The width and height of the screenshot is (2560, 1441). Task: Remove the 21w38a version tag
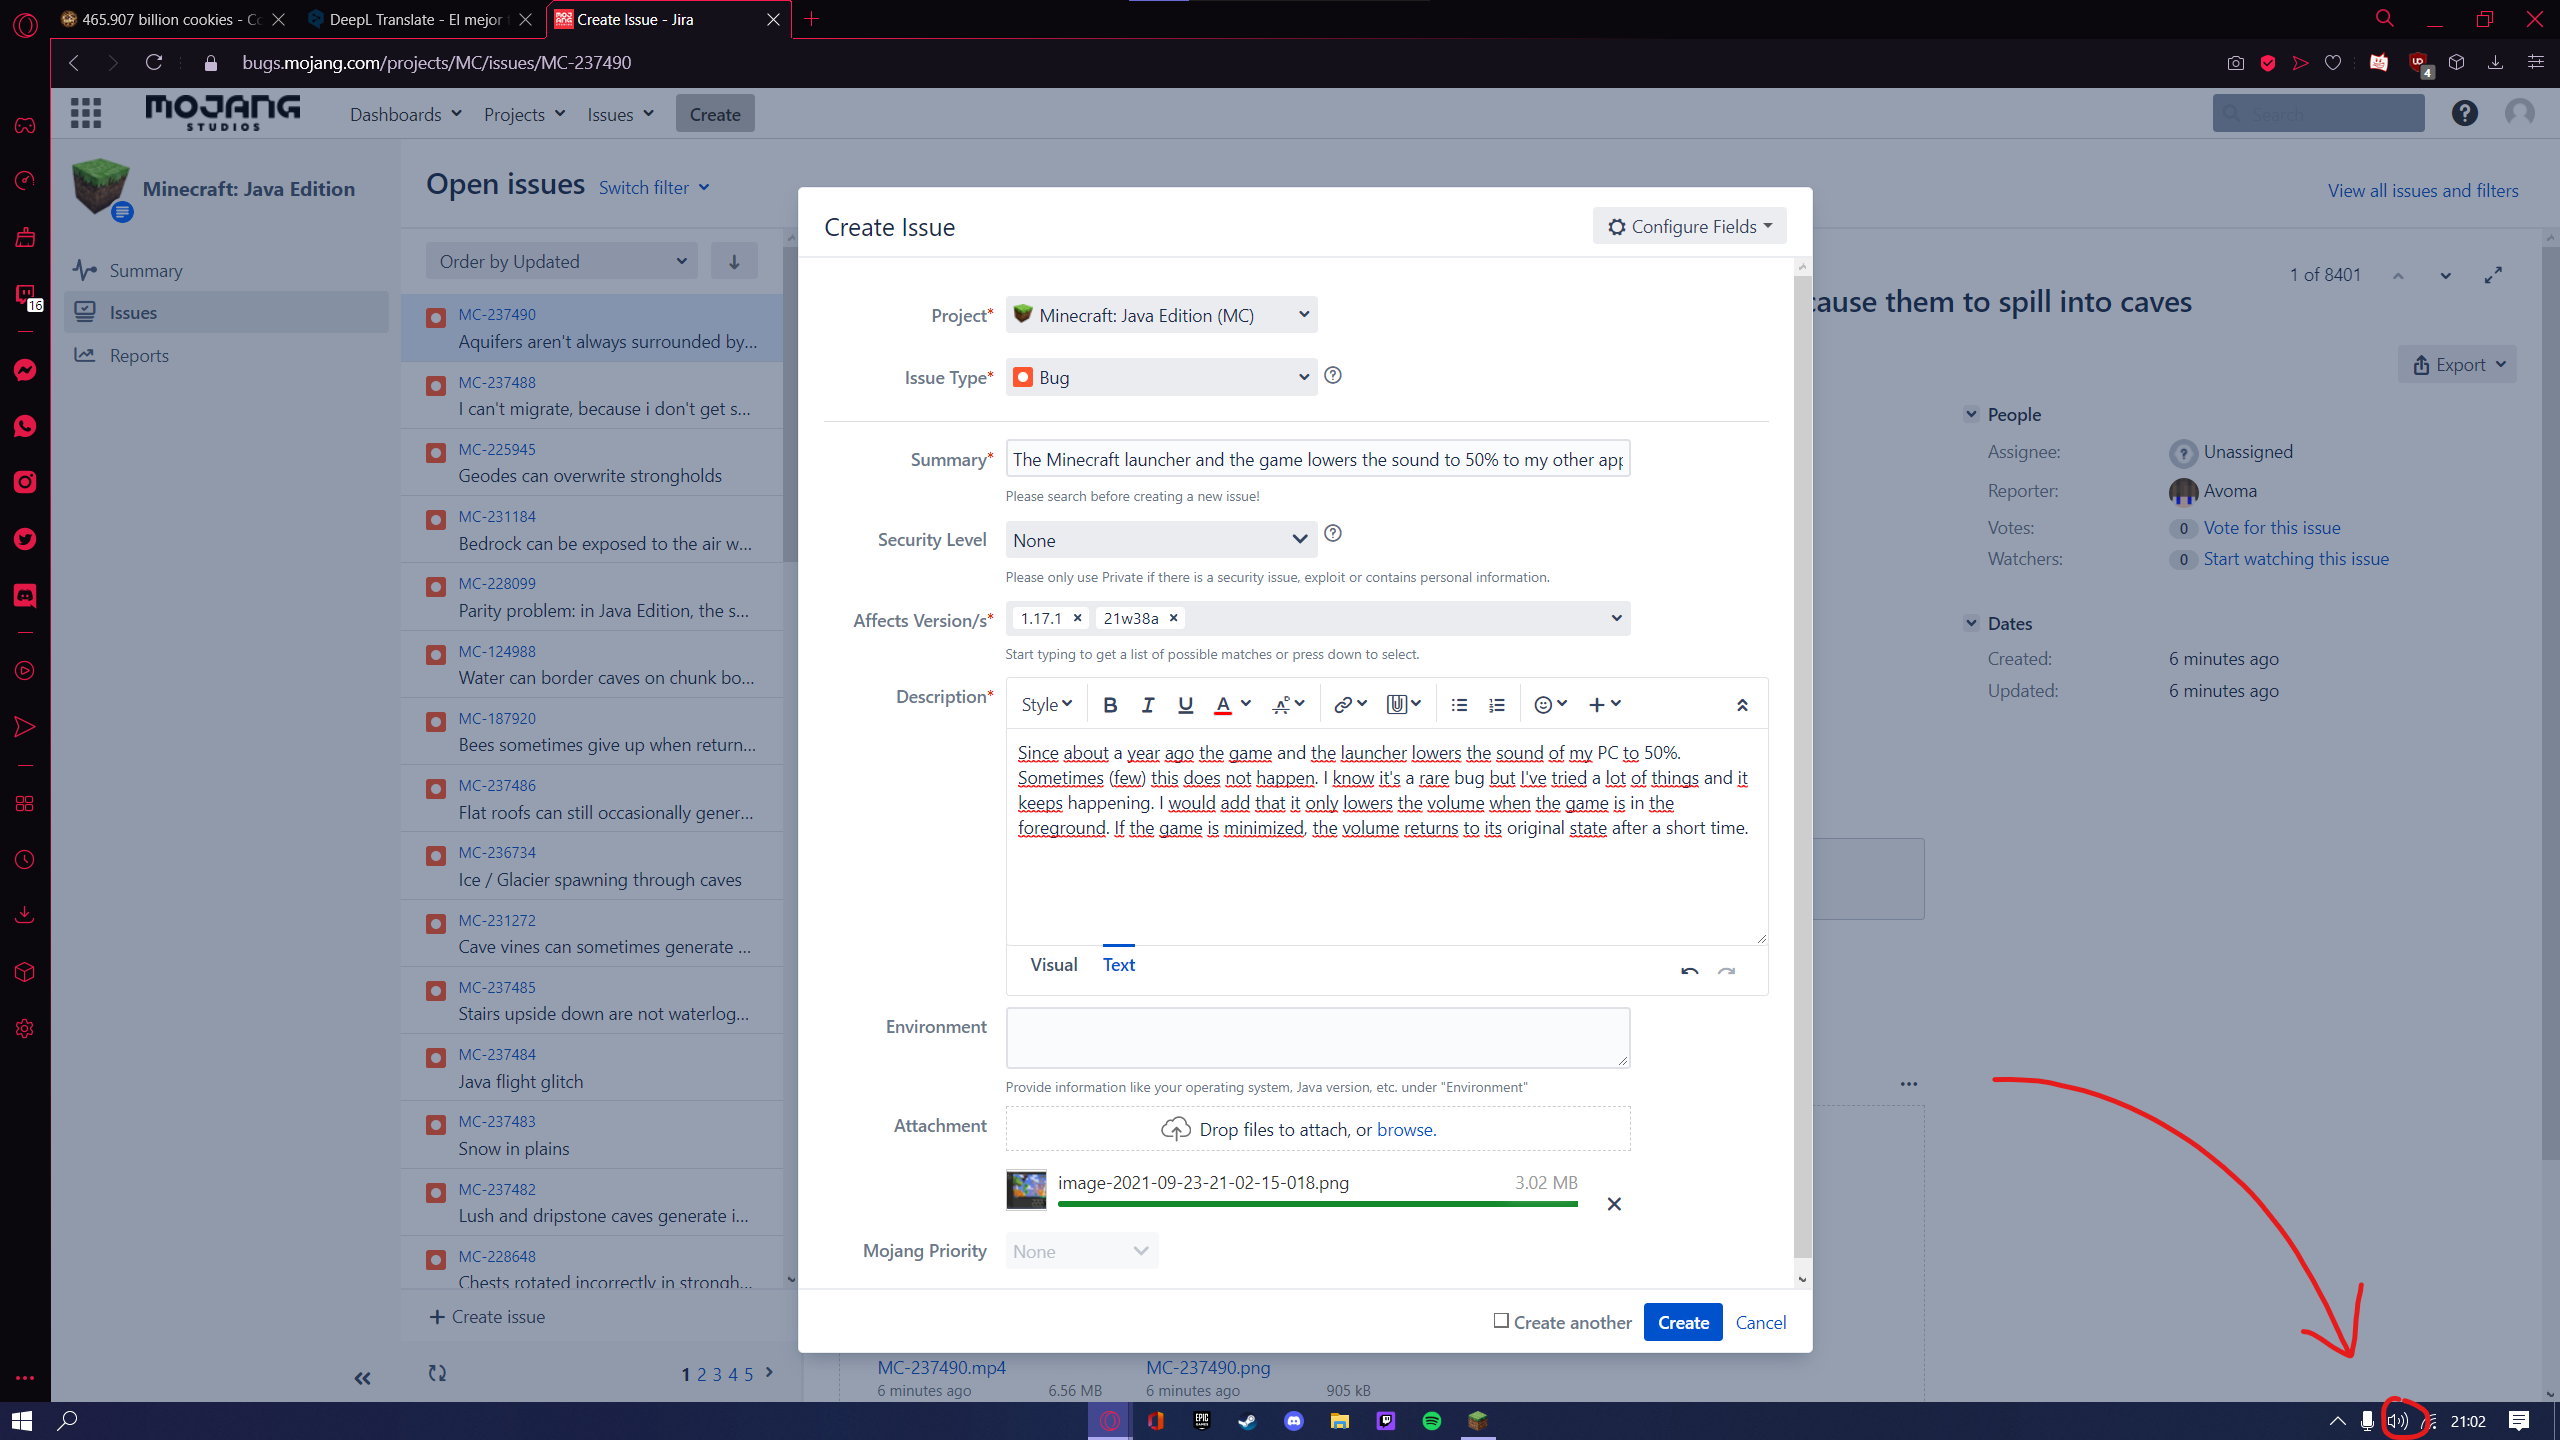click(1173, 618)
